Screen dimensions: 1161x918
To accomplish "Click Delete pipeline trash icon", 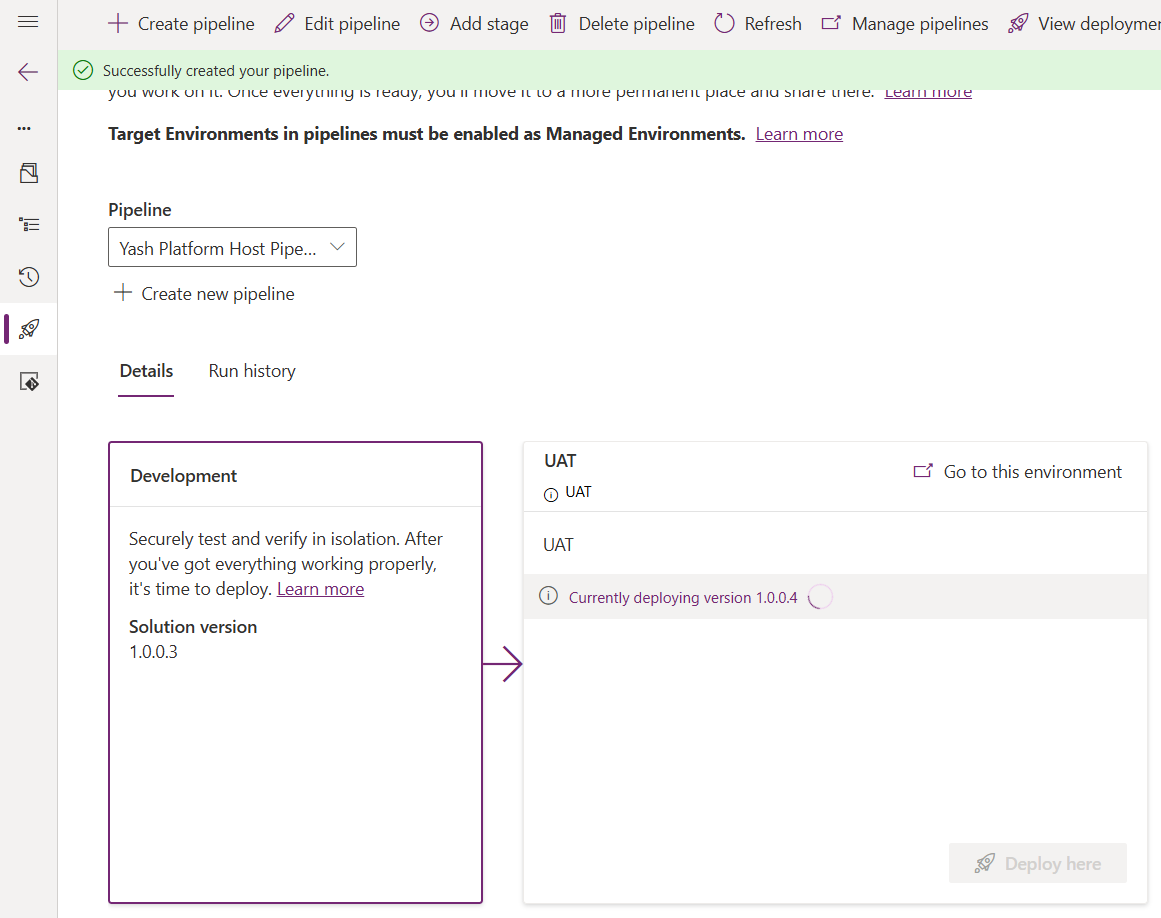I will click(558, 24).
